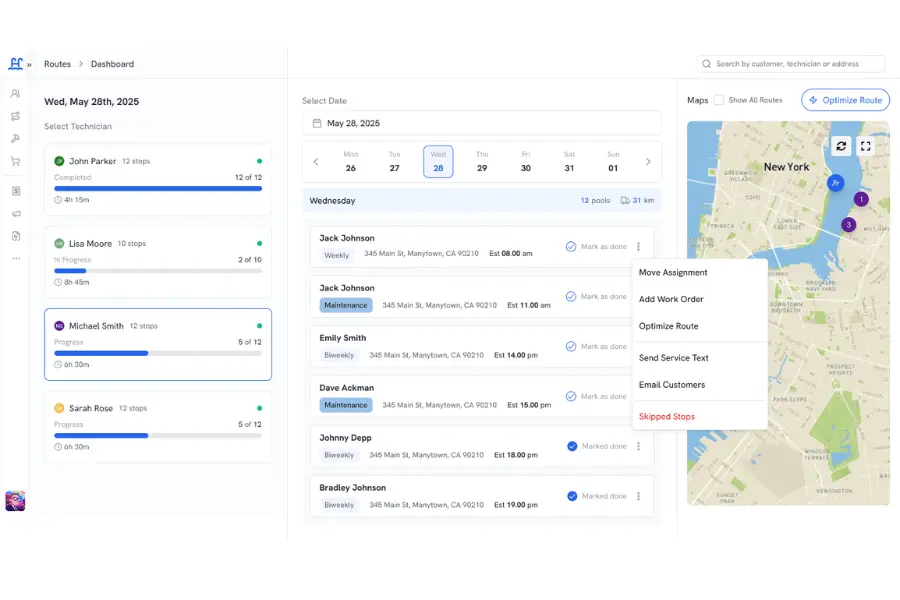This screenshot has height=600, width=900.
Task: Click the Routes breadcrumb link
Action: coord(57,64)
